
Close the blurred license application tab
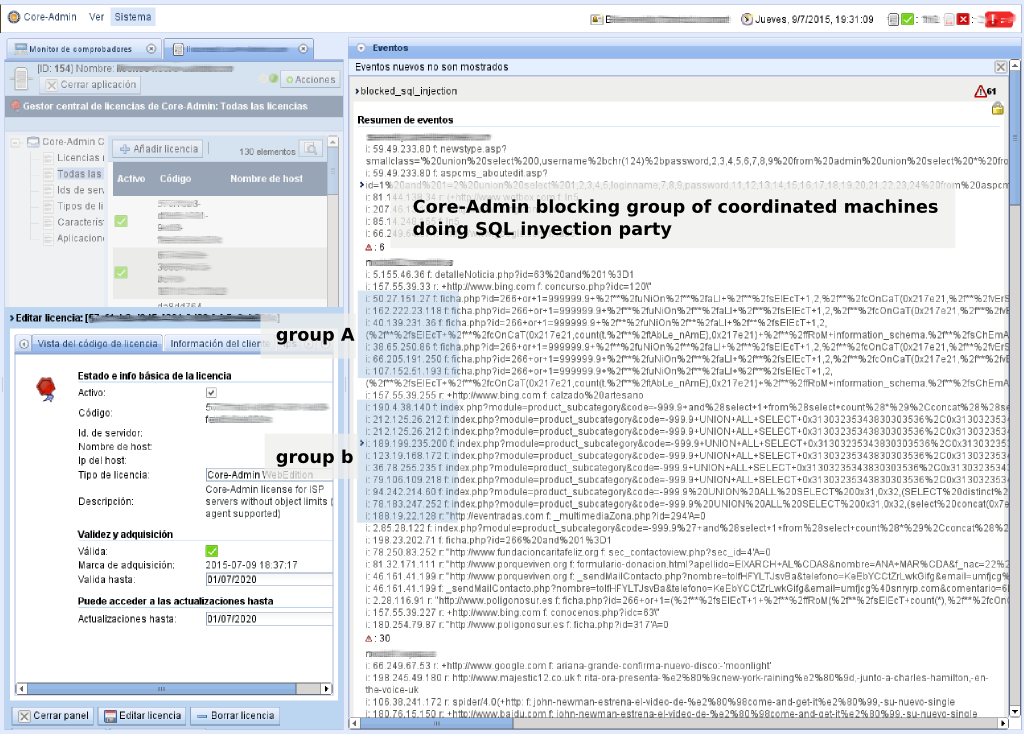click(303, 49)
